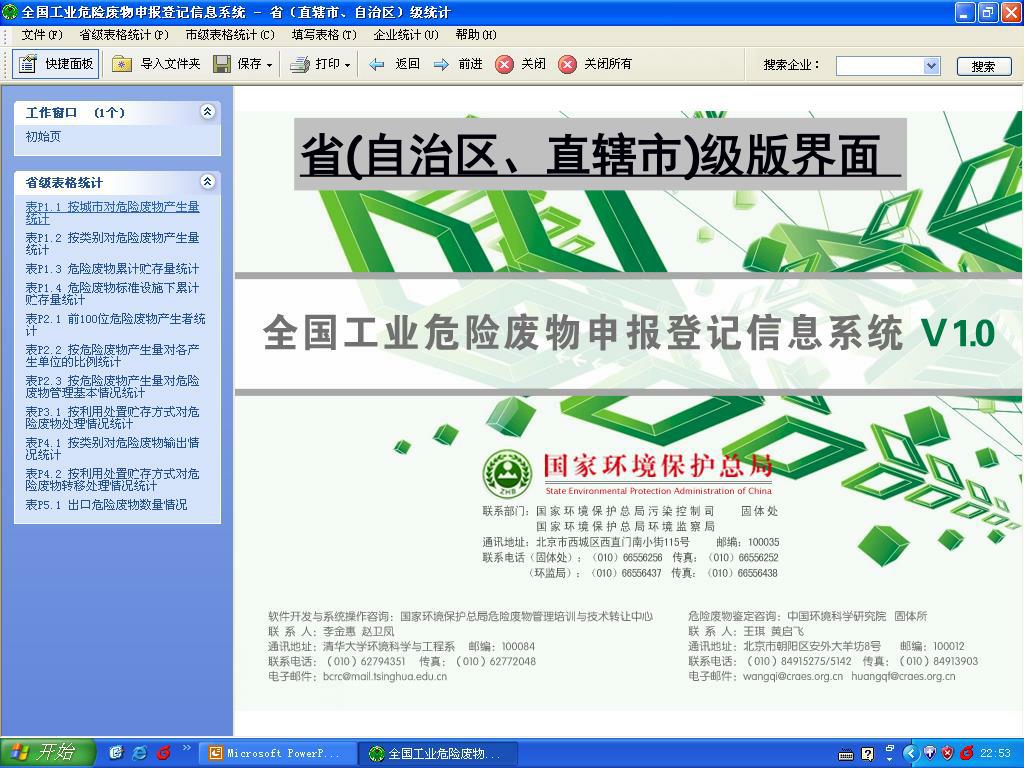Click the 保存 floppy disk icon
The width and height of the screenshot is (1024, 768).
[x=222, y=64]
